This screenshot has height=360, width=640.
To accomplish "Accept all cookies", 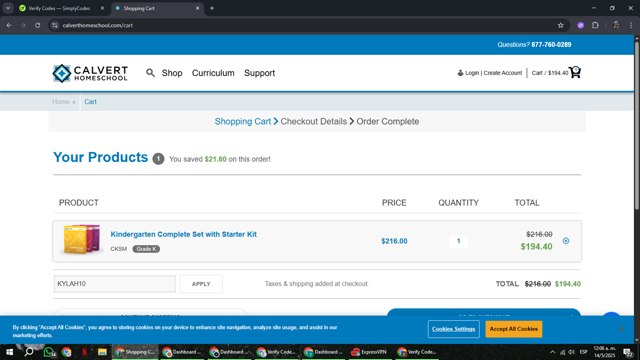I will [514, 329].
